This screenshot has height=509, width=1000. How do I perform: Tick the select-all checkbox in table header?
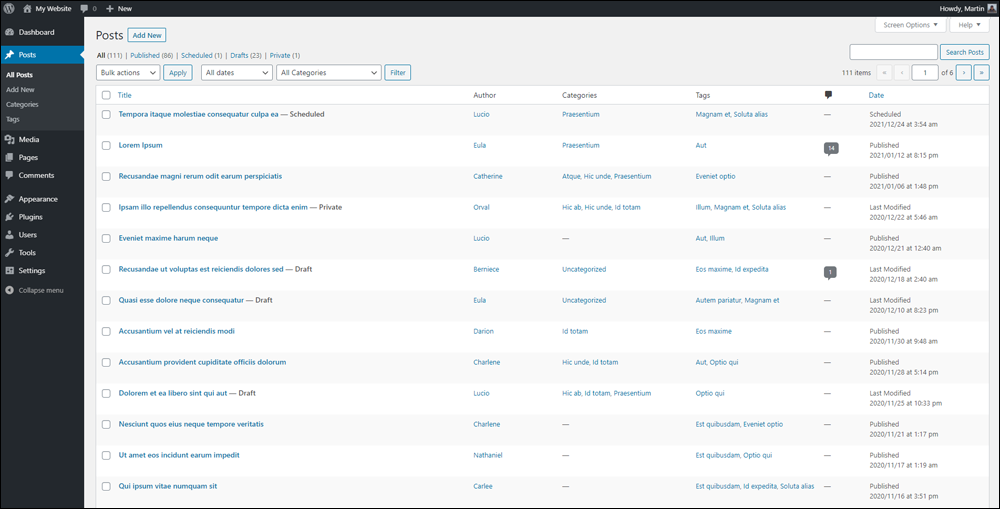[x=106, y=95]
